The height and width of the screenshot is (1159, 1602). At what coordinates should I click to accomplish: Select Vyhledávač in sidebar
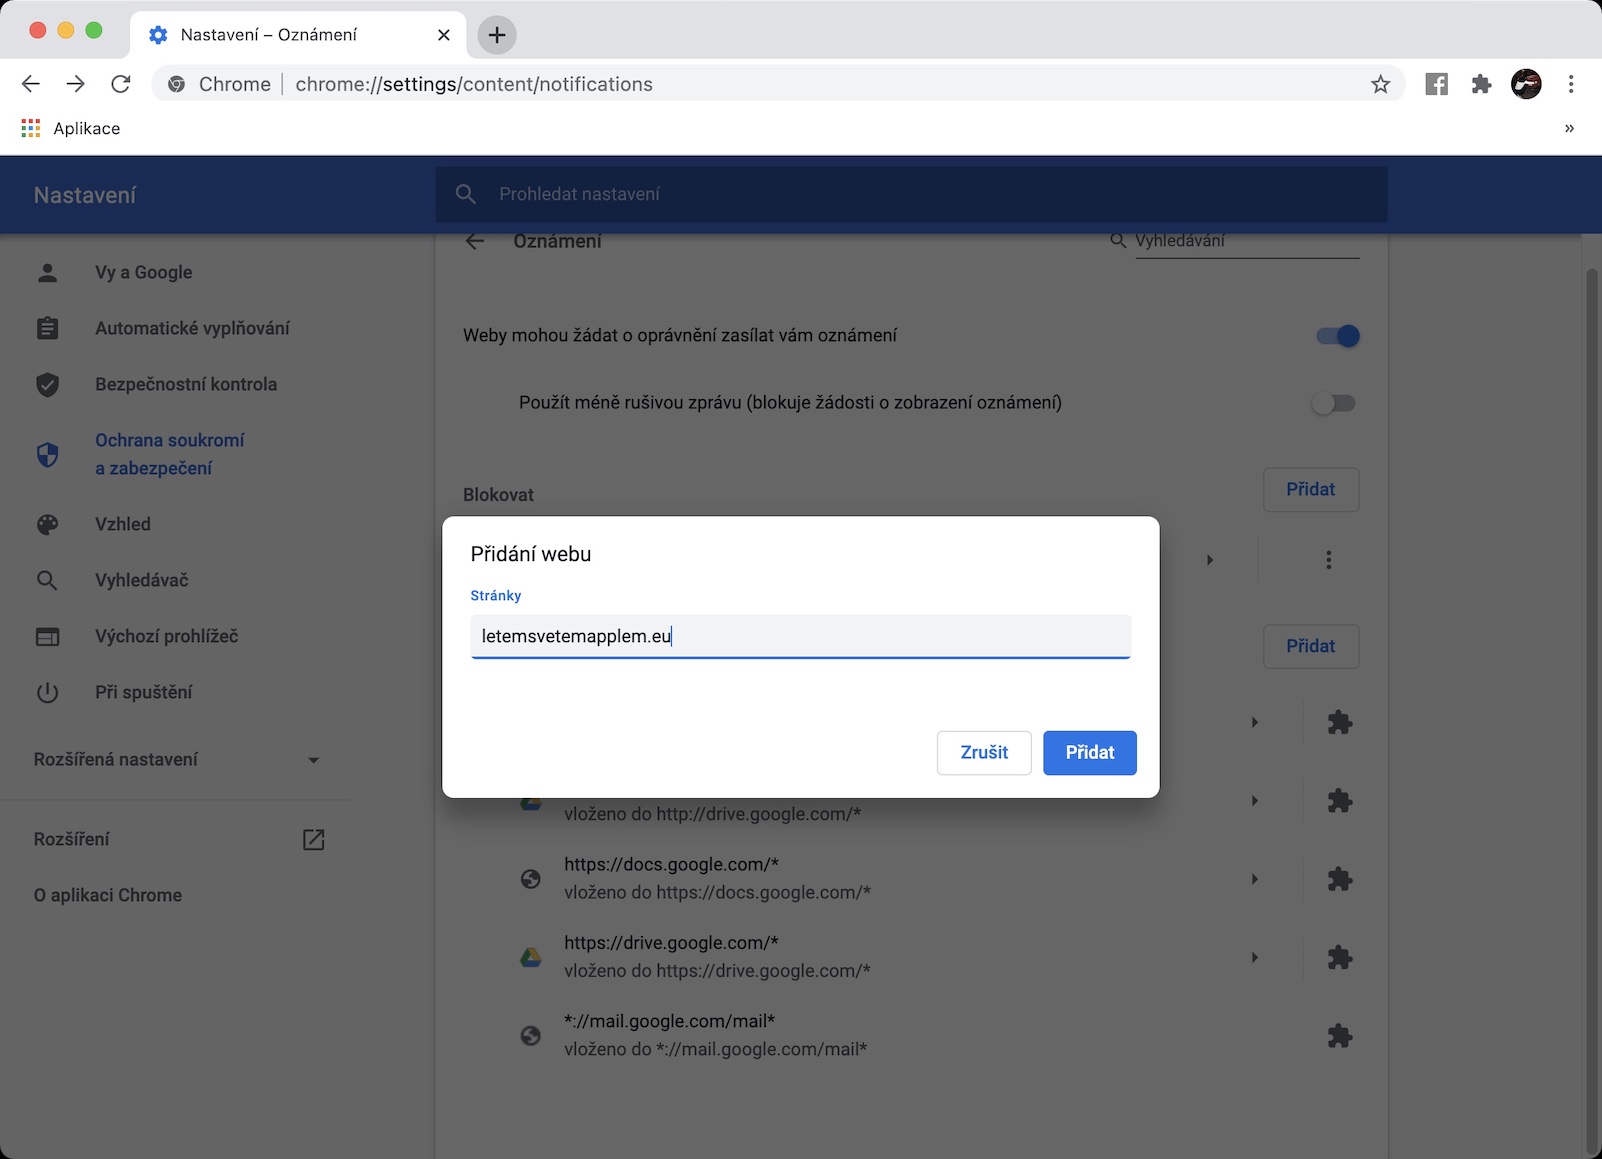[x=141, y=580]
